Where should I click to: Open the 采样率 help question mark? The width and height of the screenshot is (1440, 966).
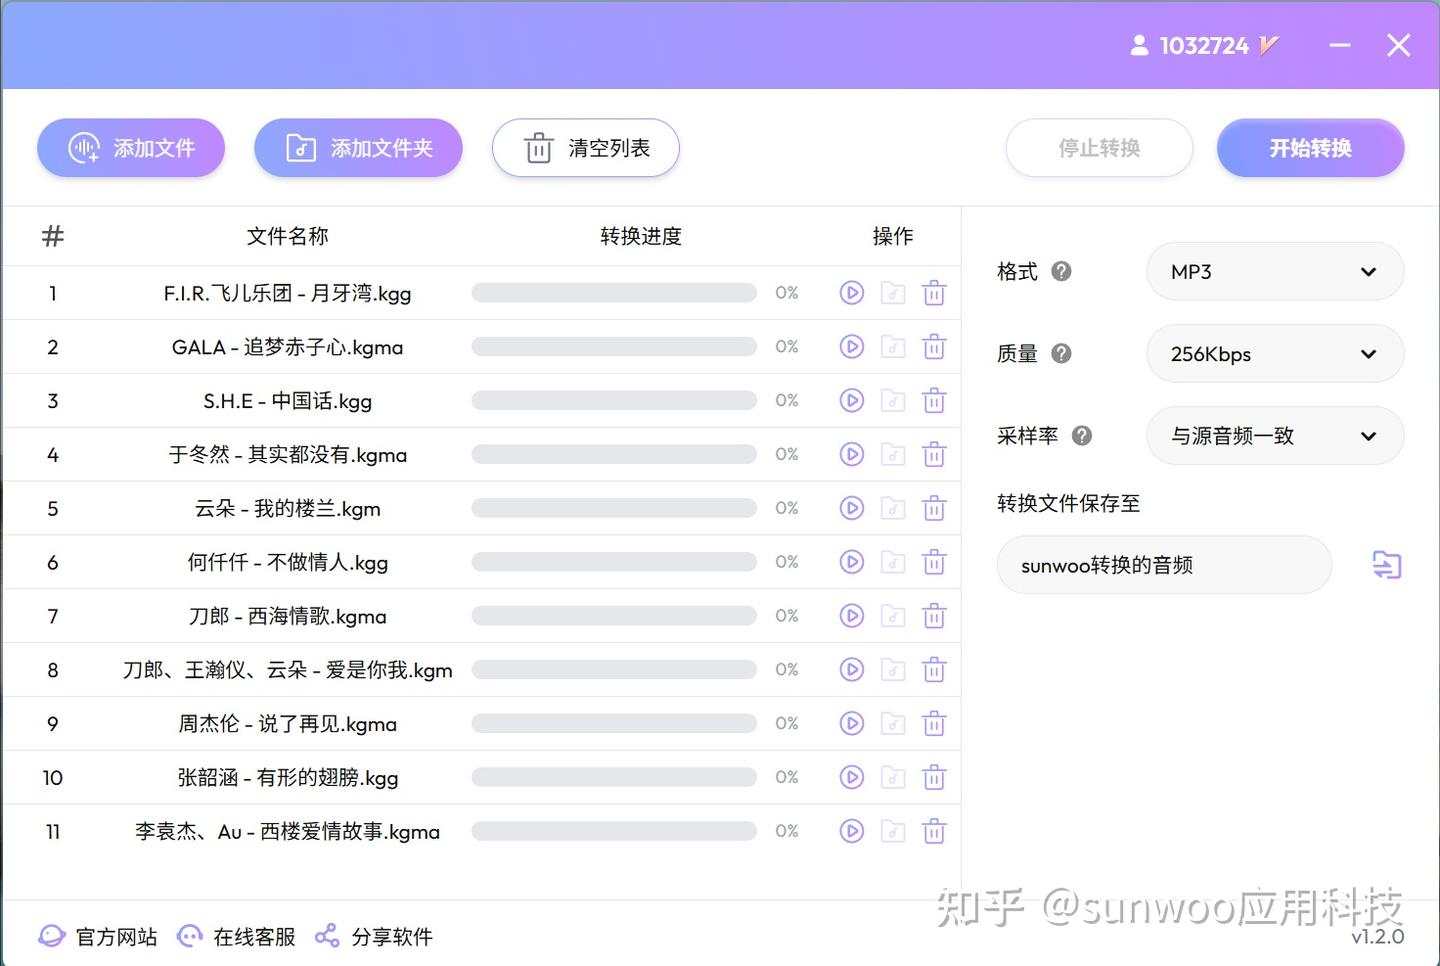[x=1081, y=435]
